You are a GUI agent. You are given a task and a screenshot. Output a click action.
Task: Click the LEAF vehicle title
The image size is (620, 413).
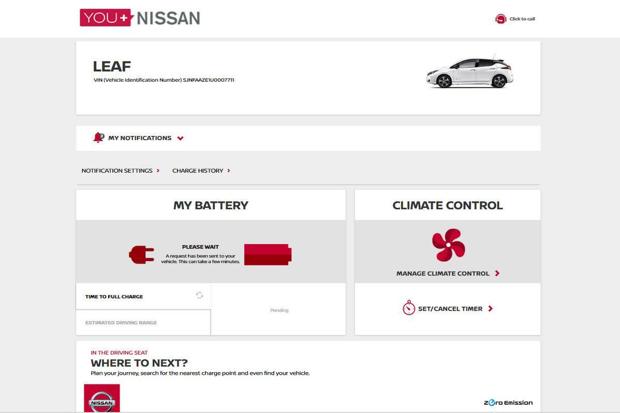point(112,66)
